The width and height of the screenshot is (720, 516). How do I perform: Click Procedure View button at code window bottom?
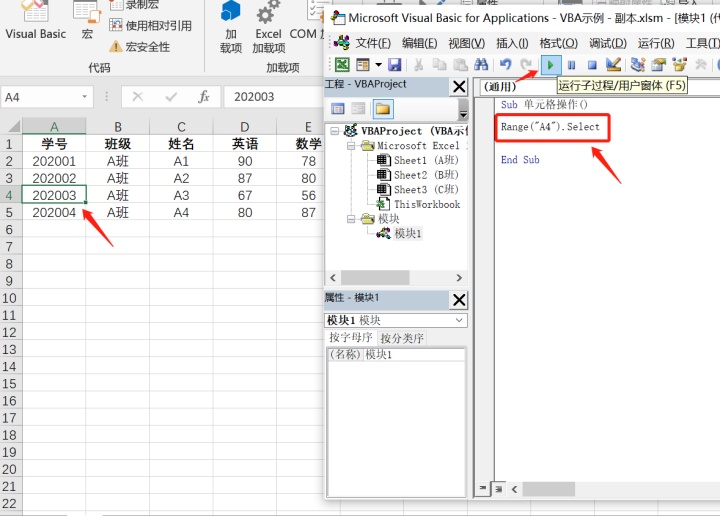pos(482,488)
